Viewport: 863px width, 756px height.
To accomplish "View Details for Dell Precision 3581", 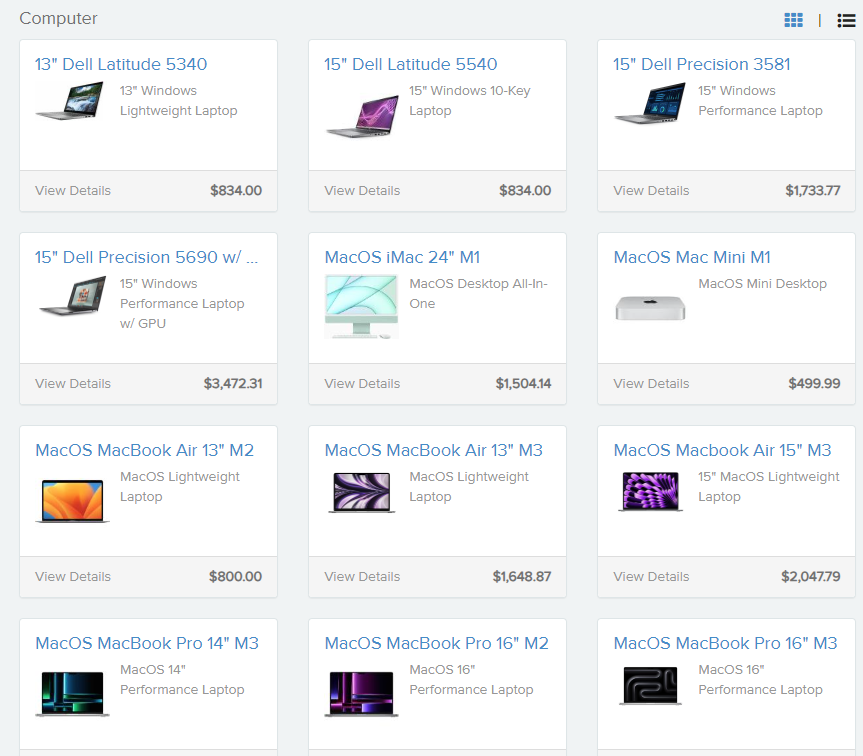I will tap(651, 191).
